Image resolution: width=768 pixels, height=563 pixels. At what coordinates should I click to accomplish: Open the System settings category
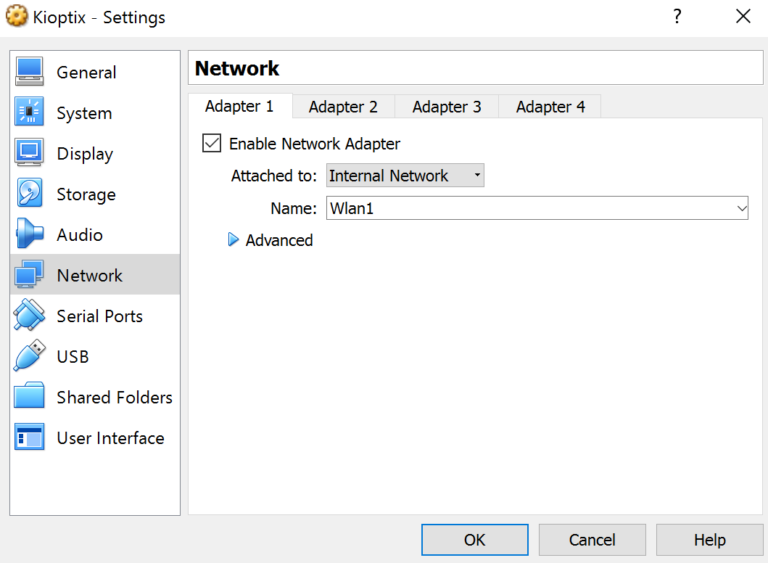(95, 113)
